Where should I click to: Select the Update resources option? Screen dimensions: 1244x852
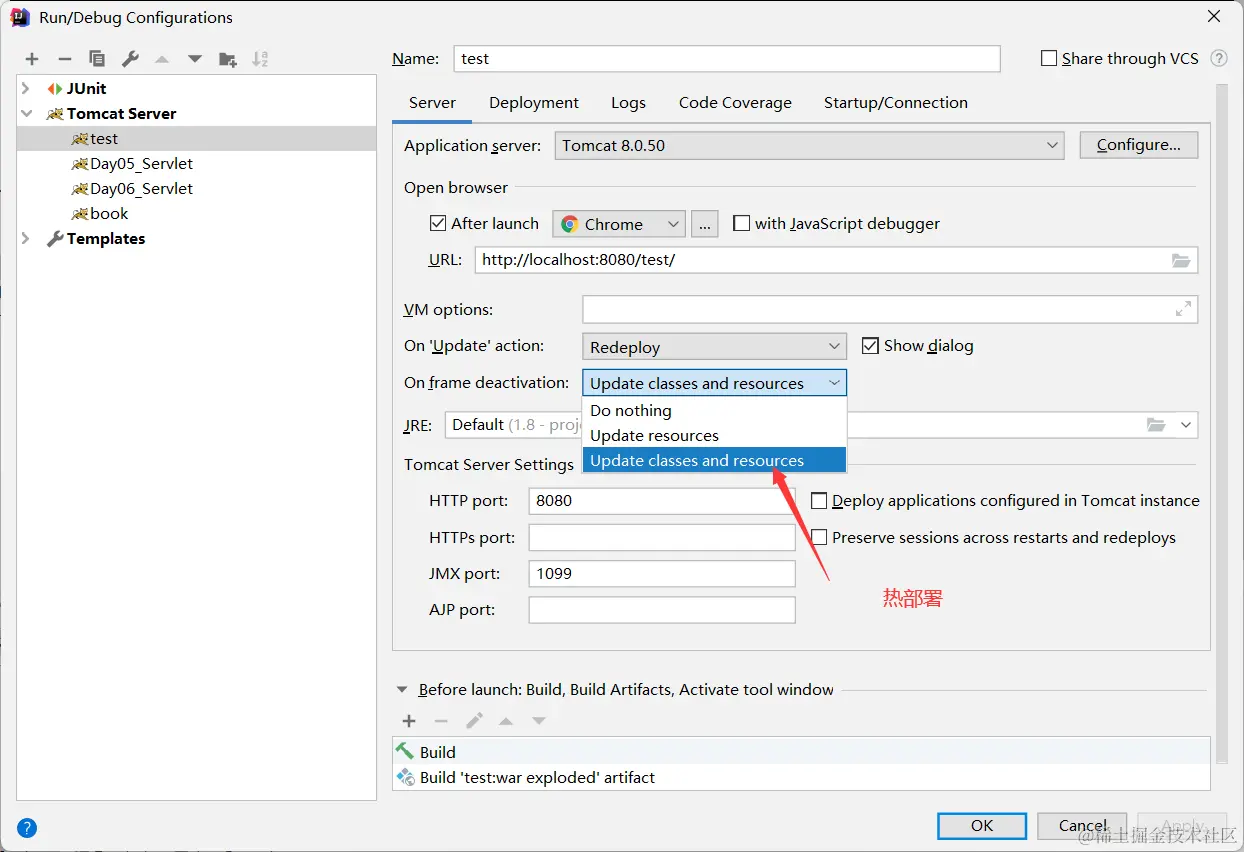(714, 436)
